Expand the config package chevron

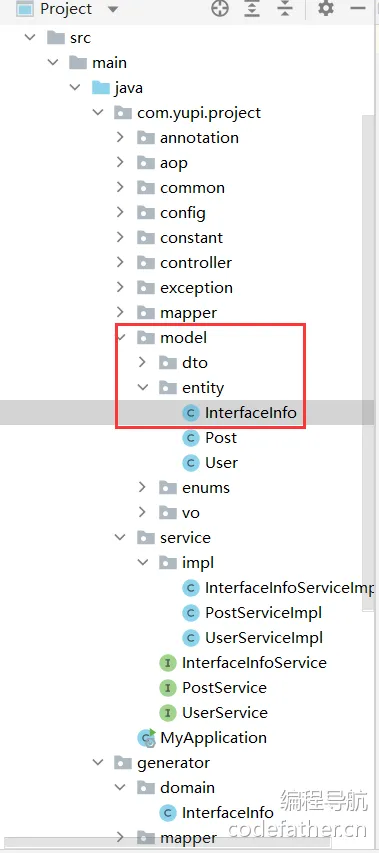120,213
